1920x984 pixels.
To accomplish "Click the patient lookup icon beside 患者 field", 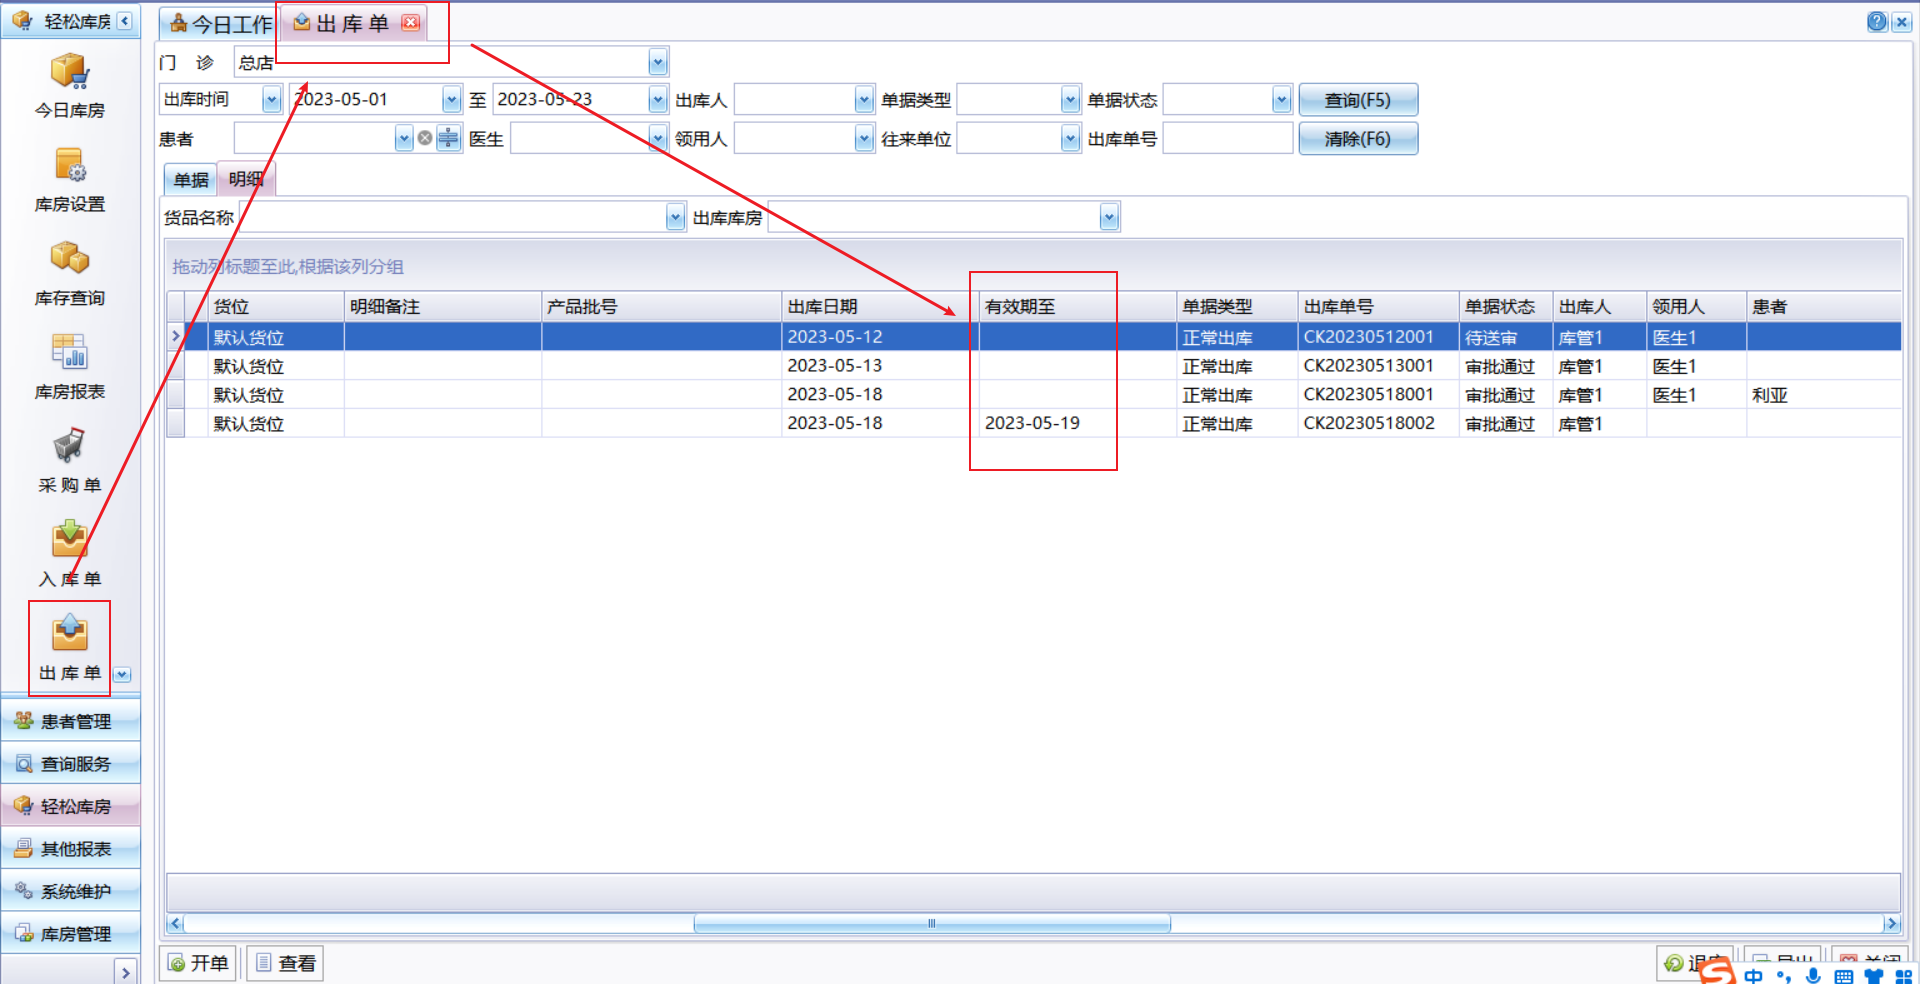I will tap(448, 138).
